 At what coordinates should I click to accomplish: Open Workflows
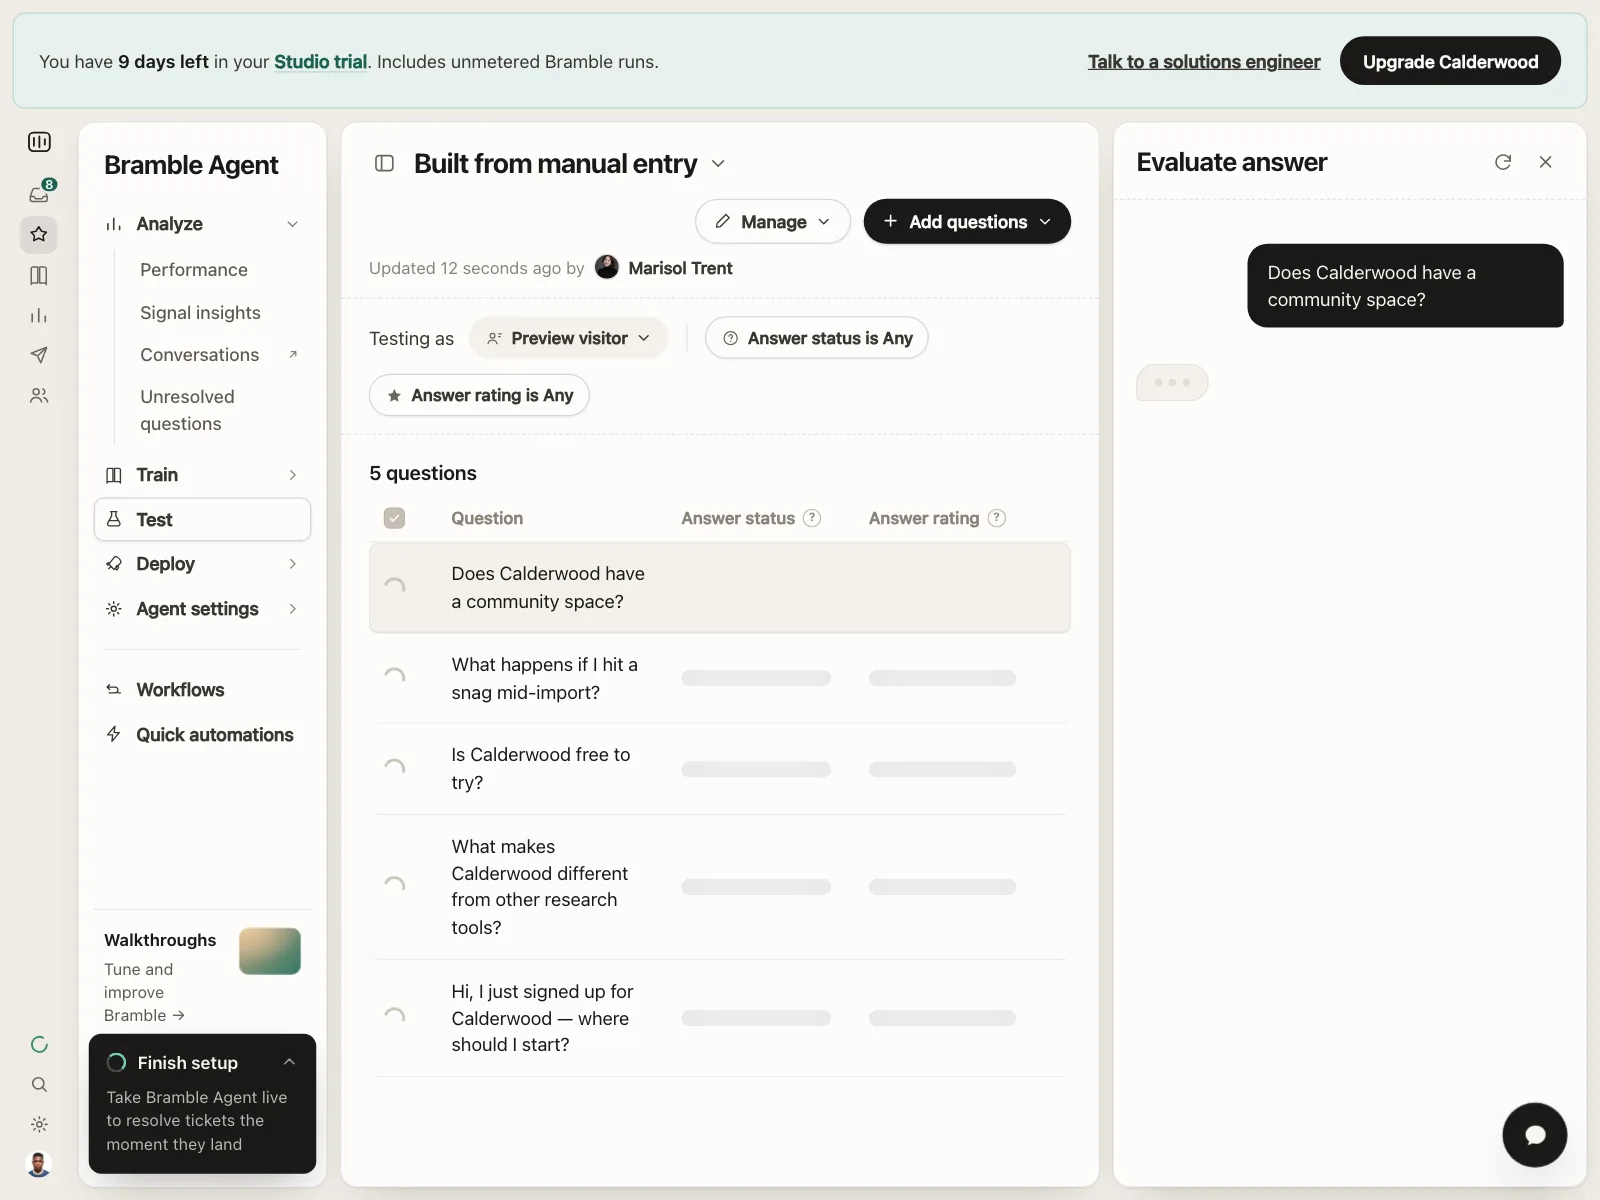(x=180, y=690)
